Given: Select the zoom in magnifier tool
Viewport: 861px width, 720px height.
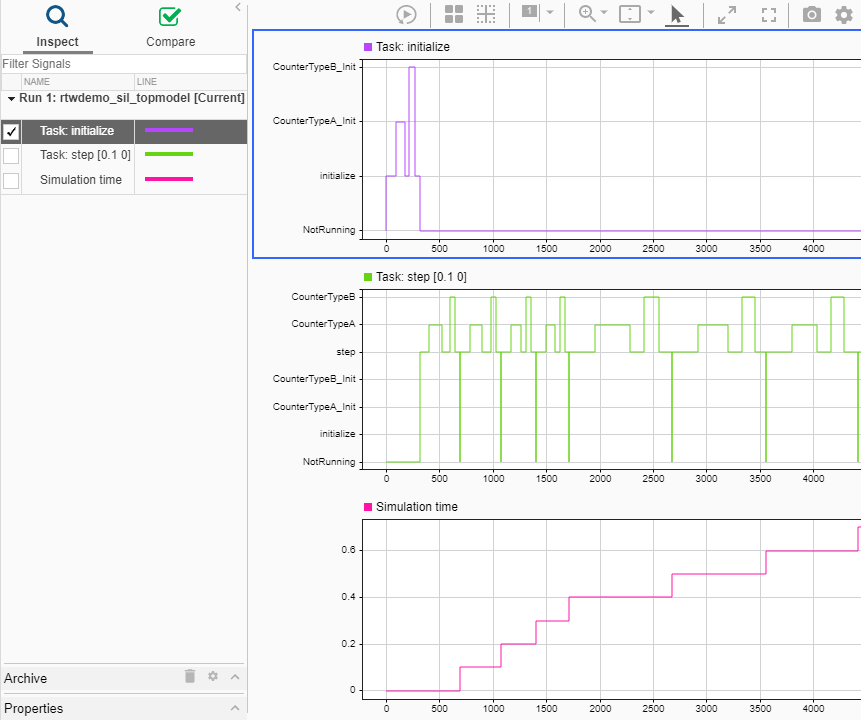Looking at the screenshot, I should tap(587, 14).
